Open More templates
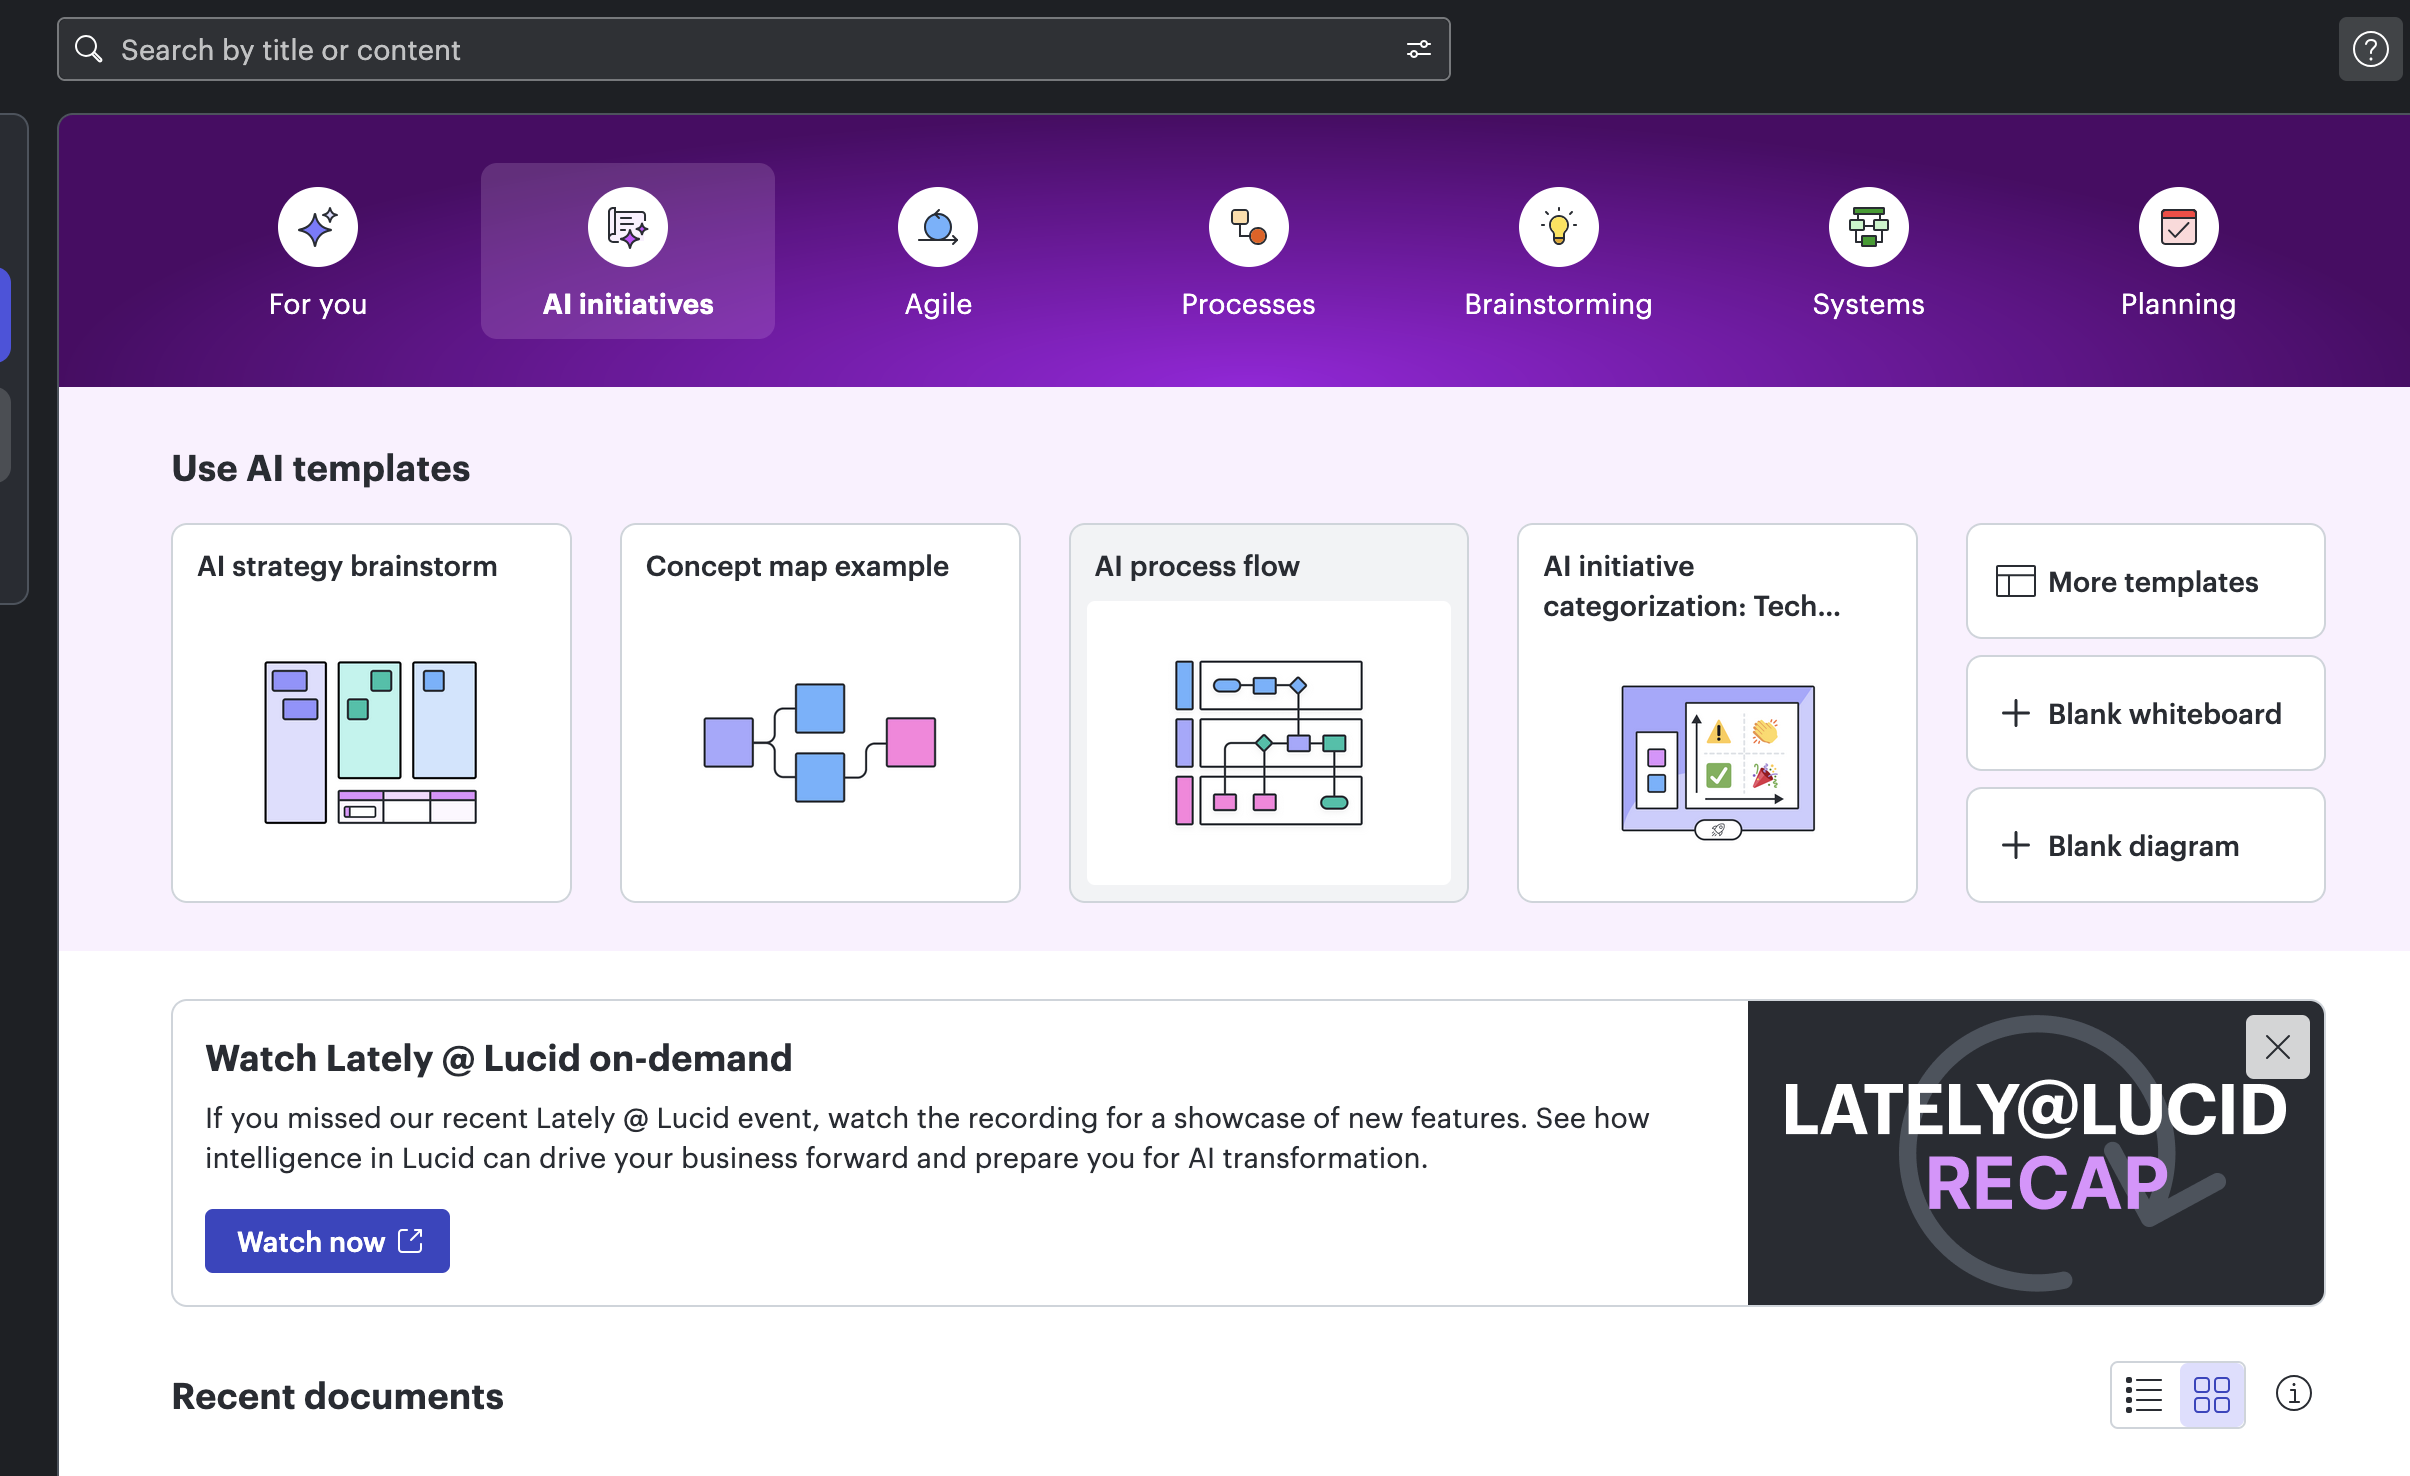The width and height of the screenshot is (2410, 1476). 2145,581
